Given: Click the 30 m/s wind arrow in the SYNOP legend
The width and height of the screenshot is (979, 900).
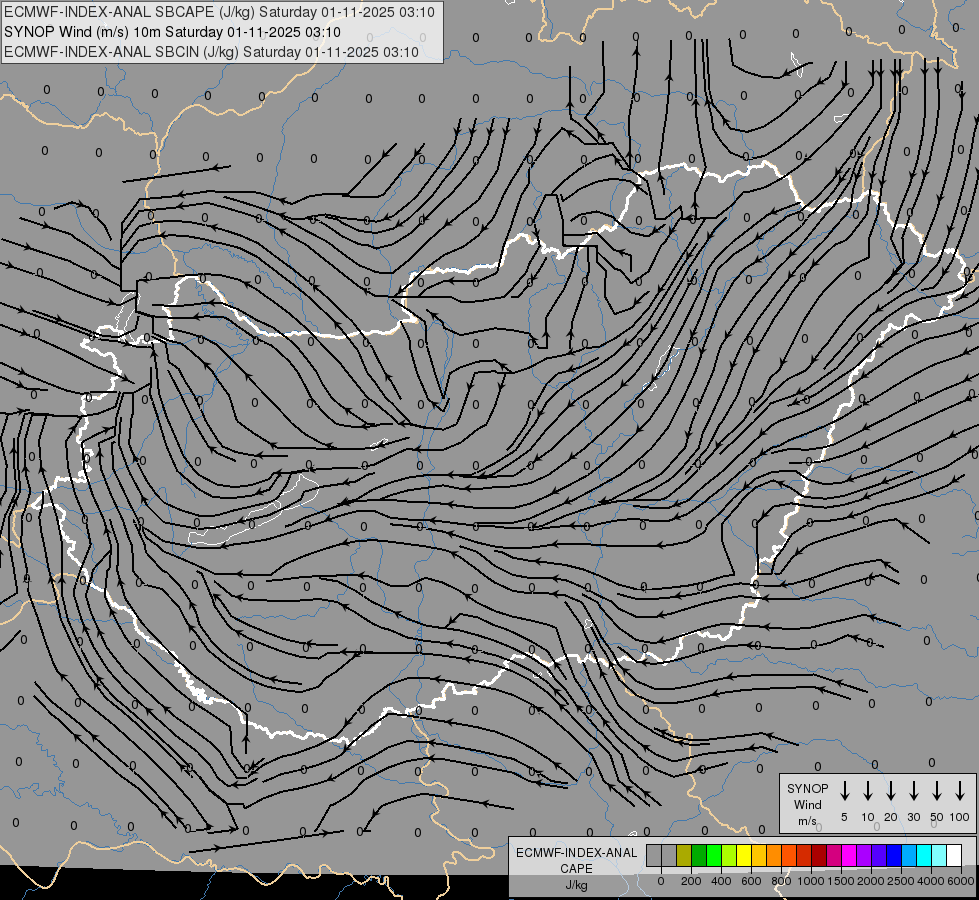Looking at the screenshot, I should click(x=913, y=790).
